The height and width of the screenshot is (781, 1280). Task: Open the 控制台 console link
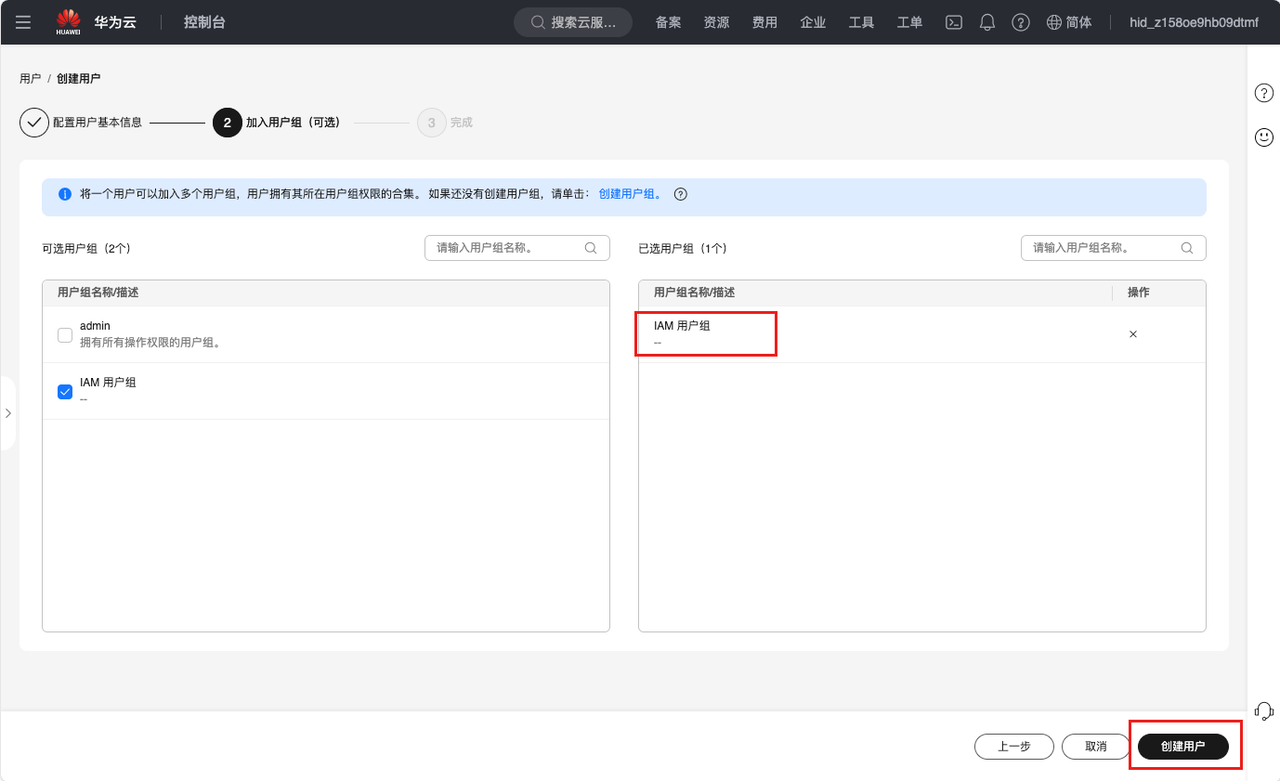(x=205, y=22)
